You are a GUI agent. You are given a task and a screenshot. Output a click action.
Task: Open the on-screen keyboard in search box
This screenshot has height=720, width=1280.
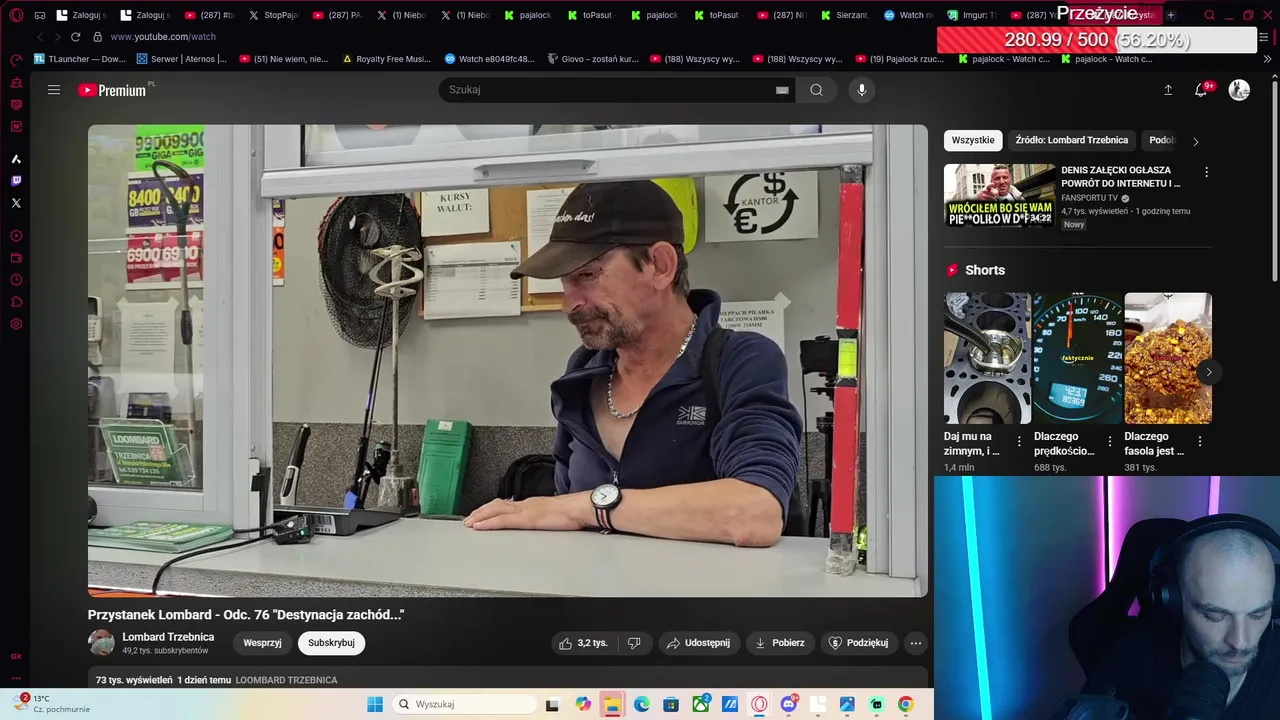782,90
